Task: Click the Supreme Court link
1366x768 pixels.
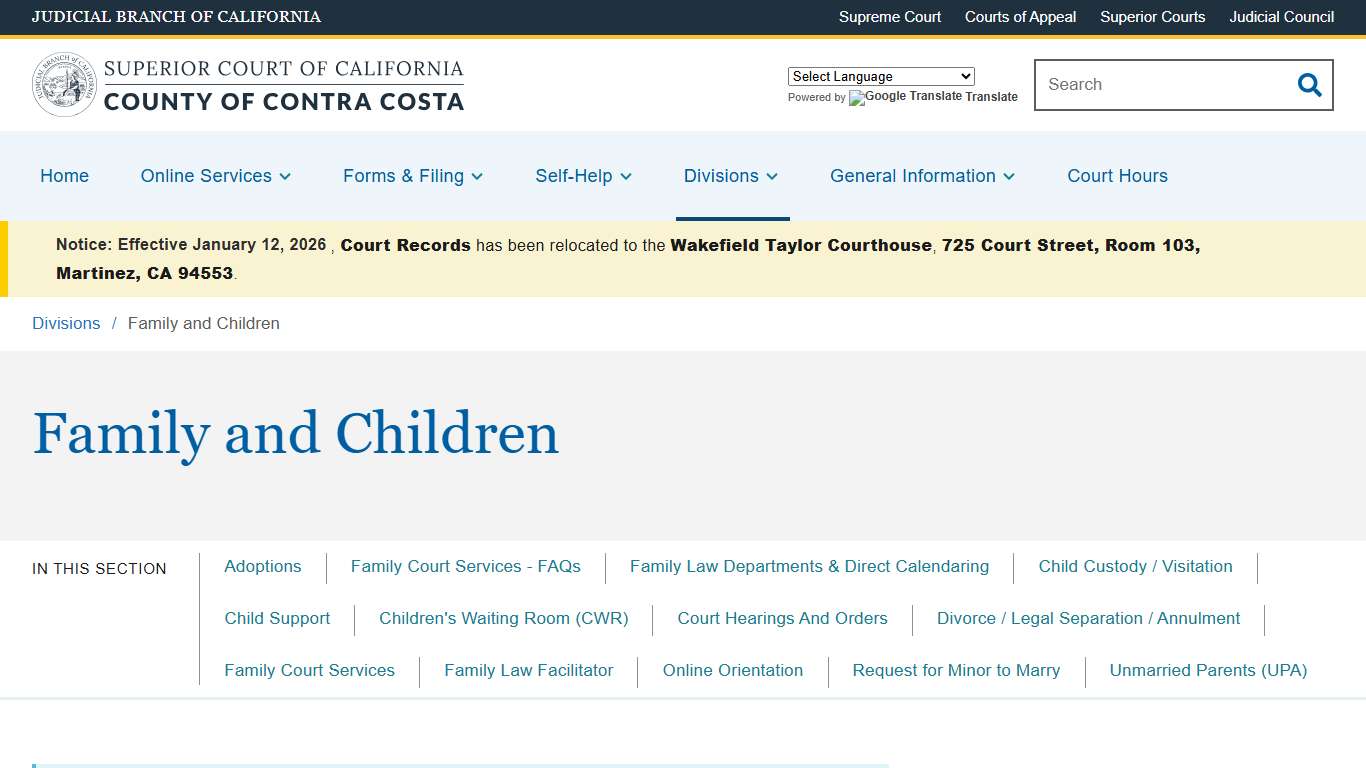Action: coord(889,17)
